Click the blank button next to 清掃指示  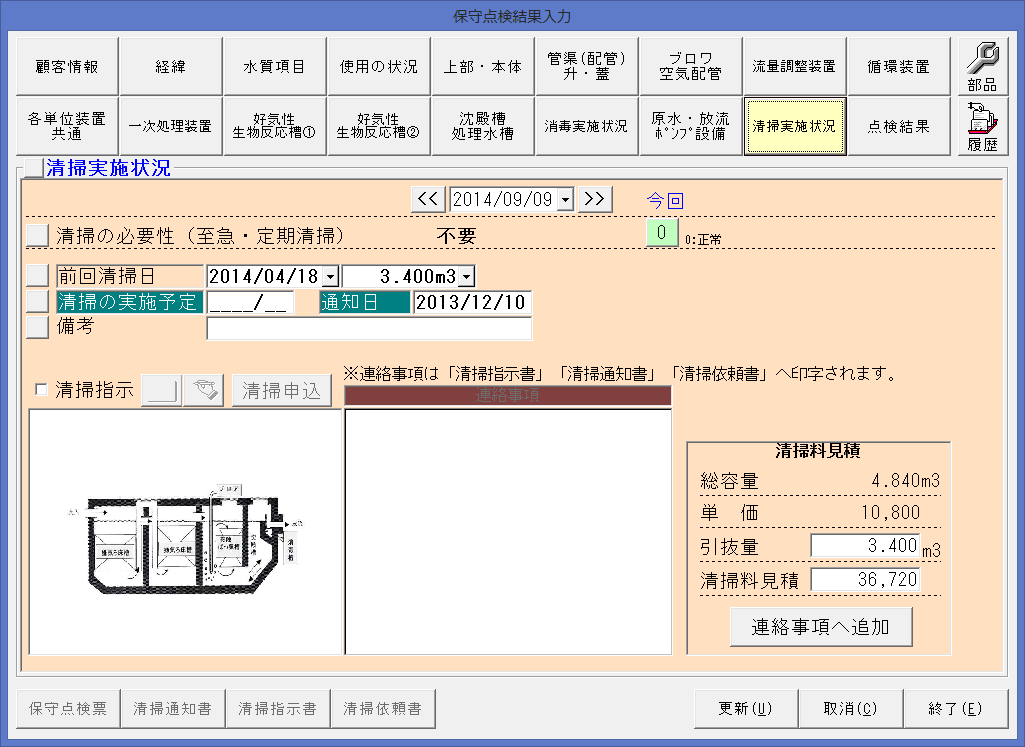(x=161, y=391)
